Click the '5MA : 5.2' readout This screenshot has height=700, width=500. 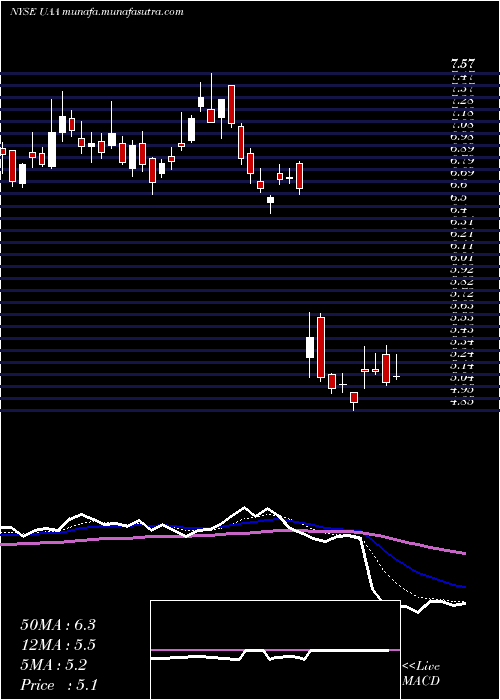(x=54, y=665)
